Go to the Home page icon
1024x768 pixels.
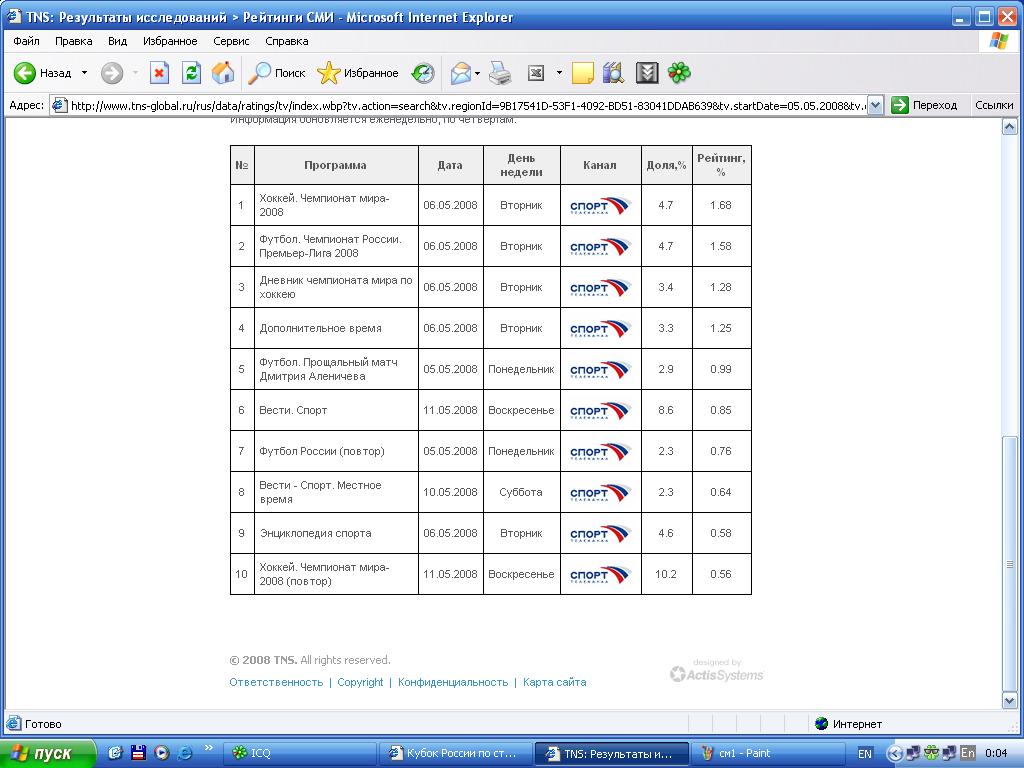click(x=223, y=73)
